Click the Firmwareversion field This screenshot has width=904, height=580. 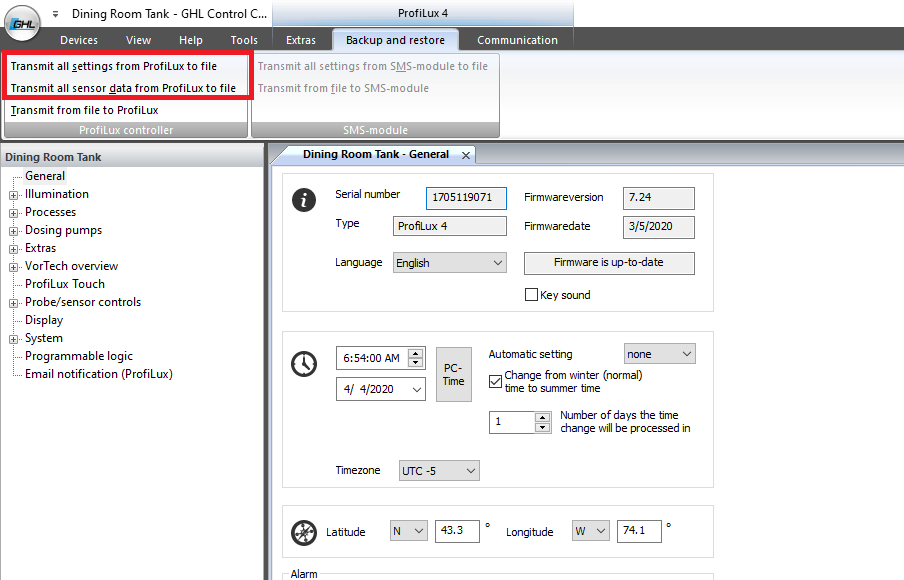pos(658,198)
